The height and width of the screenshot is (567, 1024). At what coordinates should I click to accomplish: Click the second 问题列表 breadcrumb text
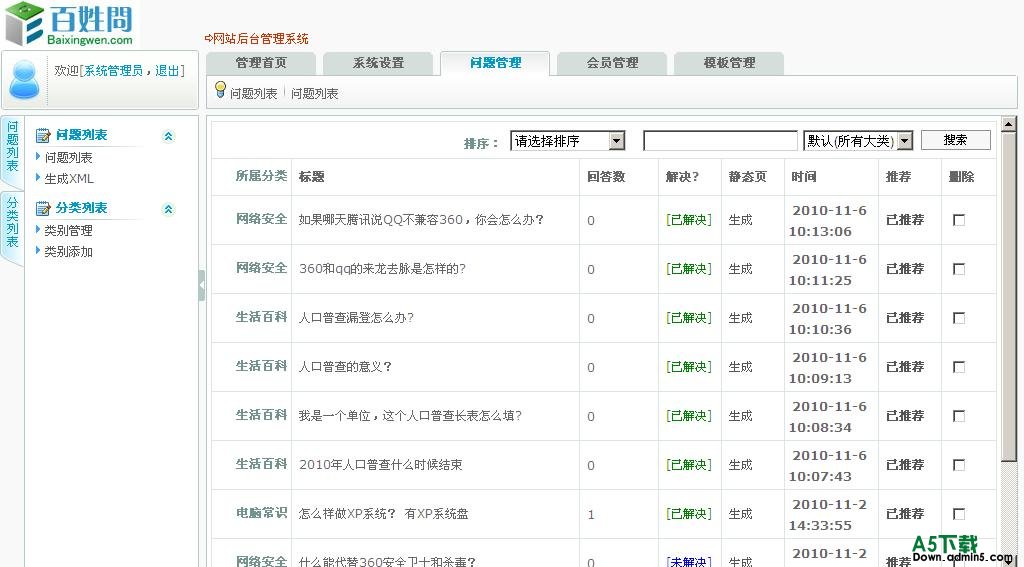coord(315,93)
